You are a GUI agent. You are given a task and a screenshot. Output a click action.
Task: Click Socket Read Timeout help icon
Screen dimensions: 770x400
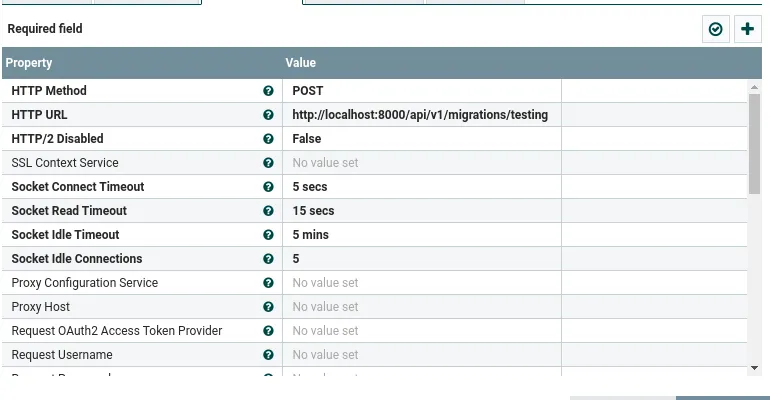coord(268,211)
